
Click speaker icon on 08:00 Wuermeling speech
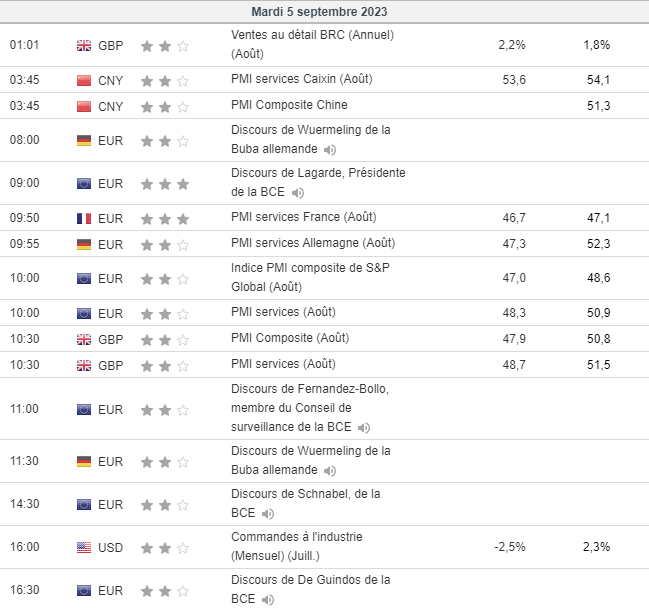[329, 150]
